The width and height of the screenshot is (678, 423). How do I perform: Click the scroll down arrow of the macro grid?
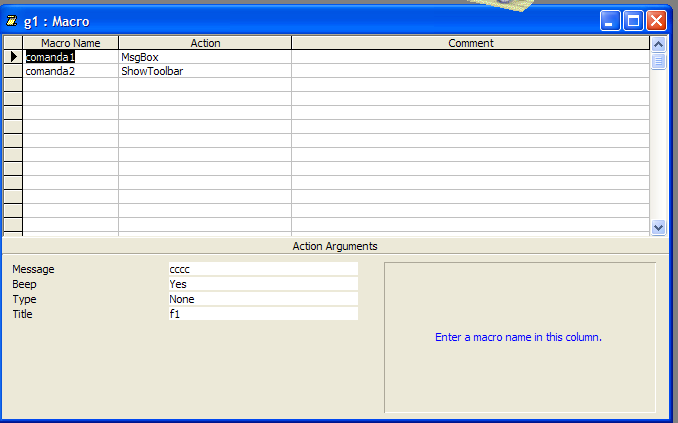coord(658,227)
